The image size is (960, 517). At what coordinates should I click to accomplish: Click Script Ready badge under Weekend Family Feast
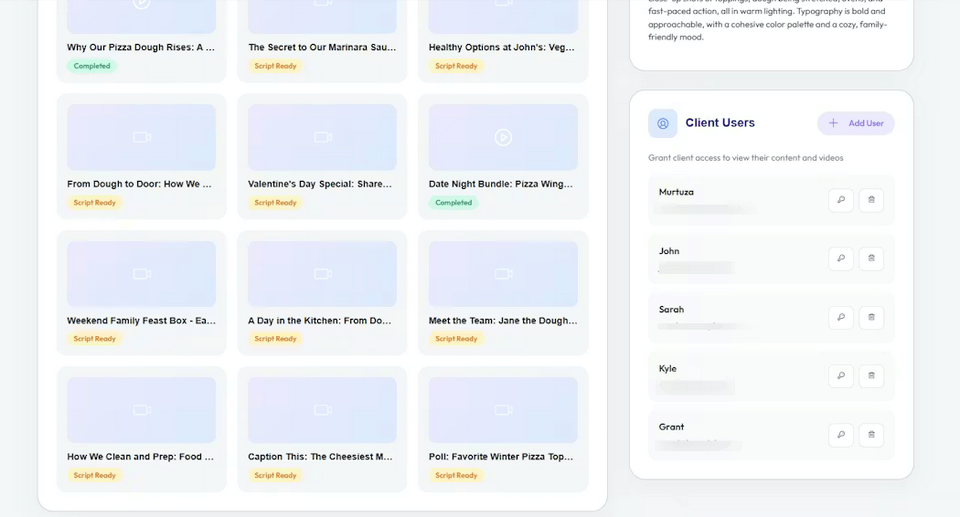coord(94,339)
